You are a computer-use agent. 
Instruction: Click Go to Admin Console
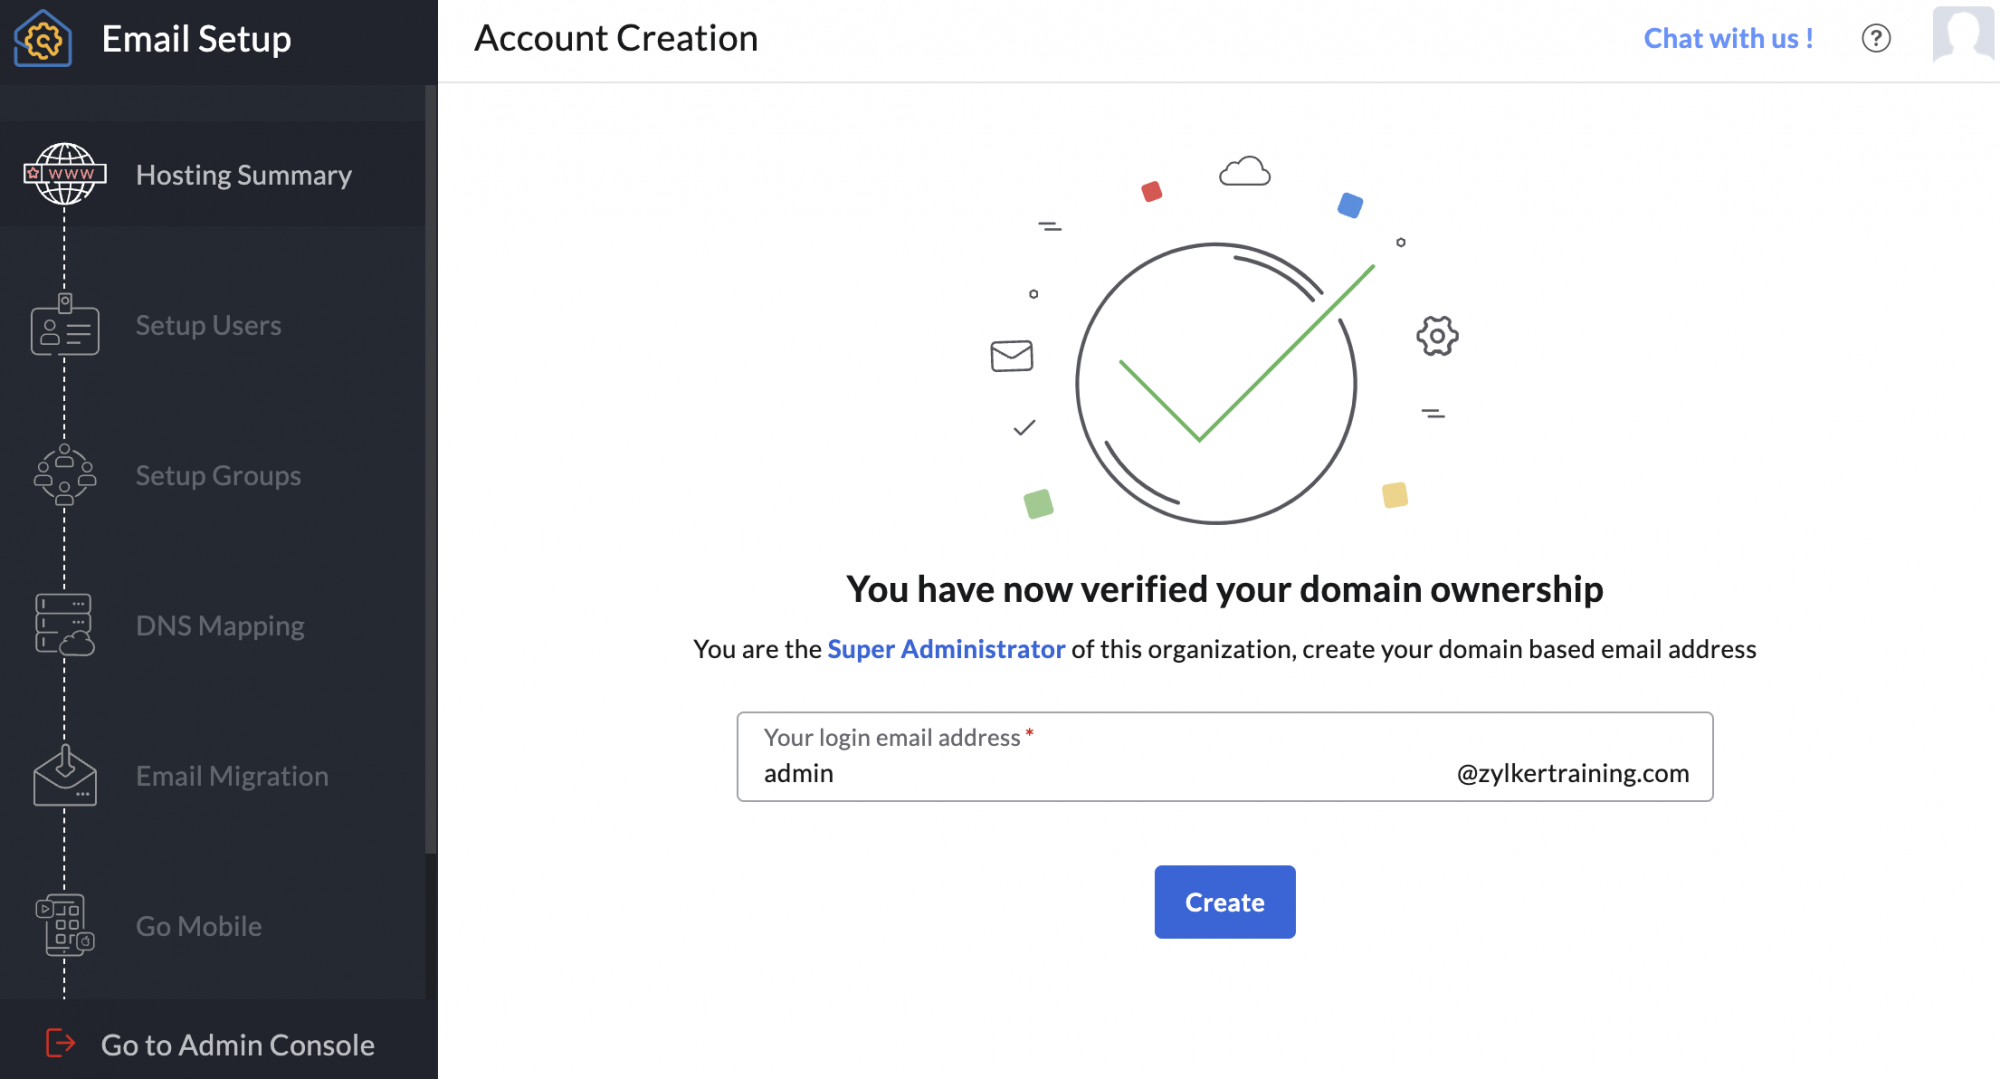pos(237,1044)
